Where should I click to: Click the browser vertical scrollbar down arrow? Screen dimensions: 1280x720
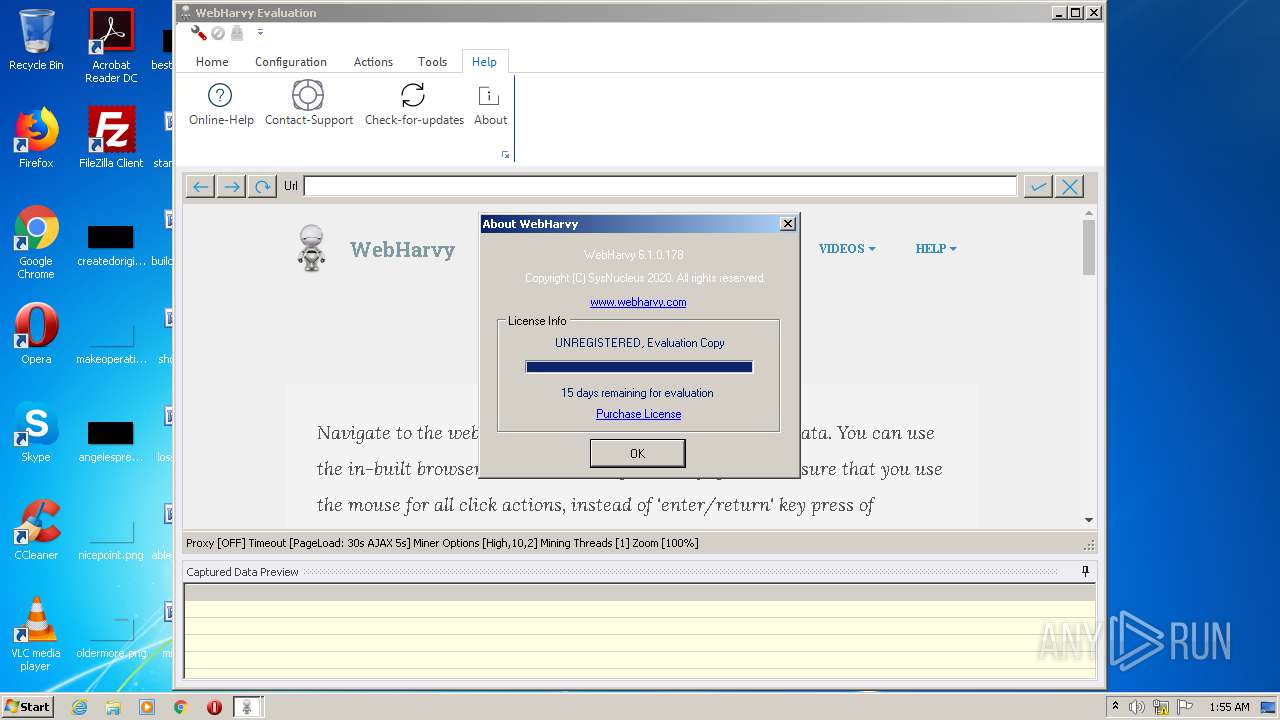[x=1089, y=520]
